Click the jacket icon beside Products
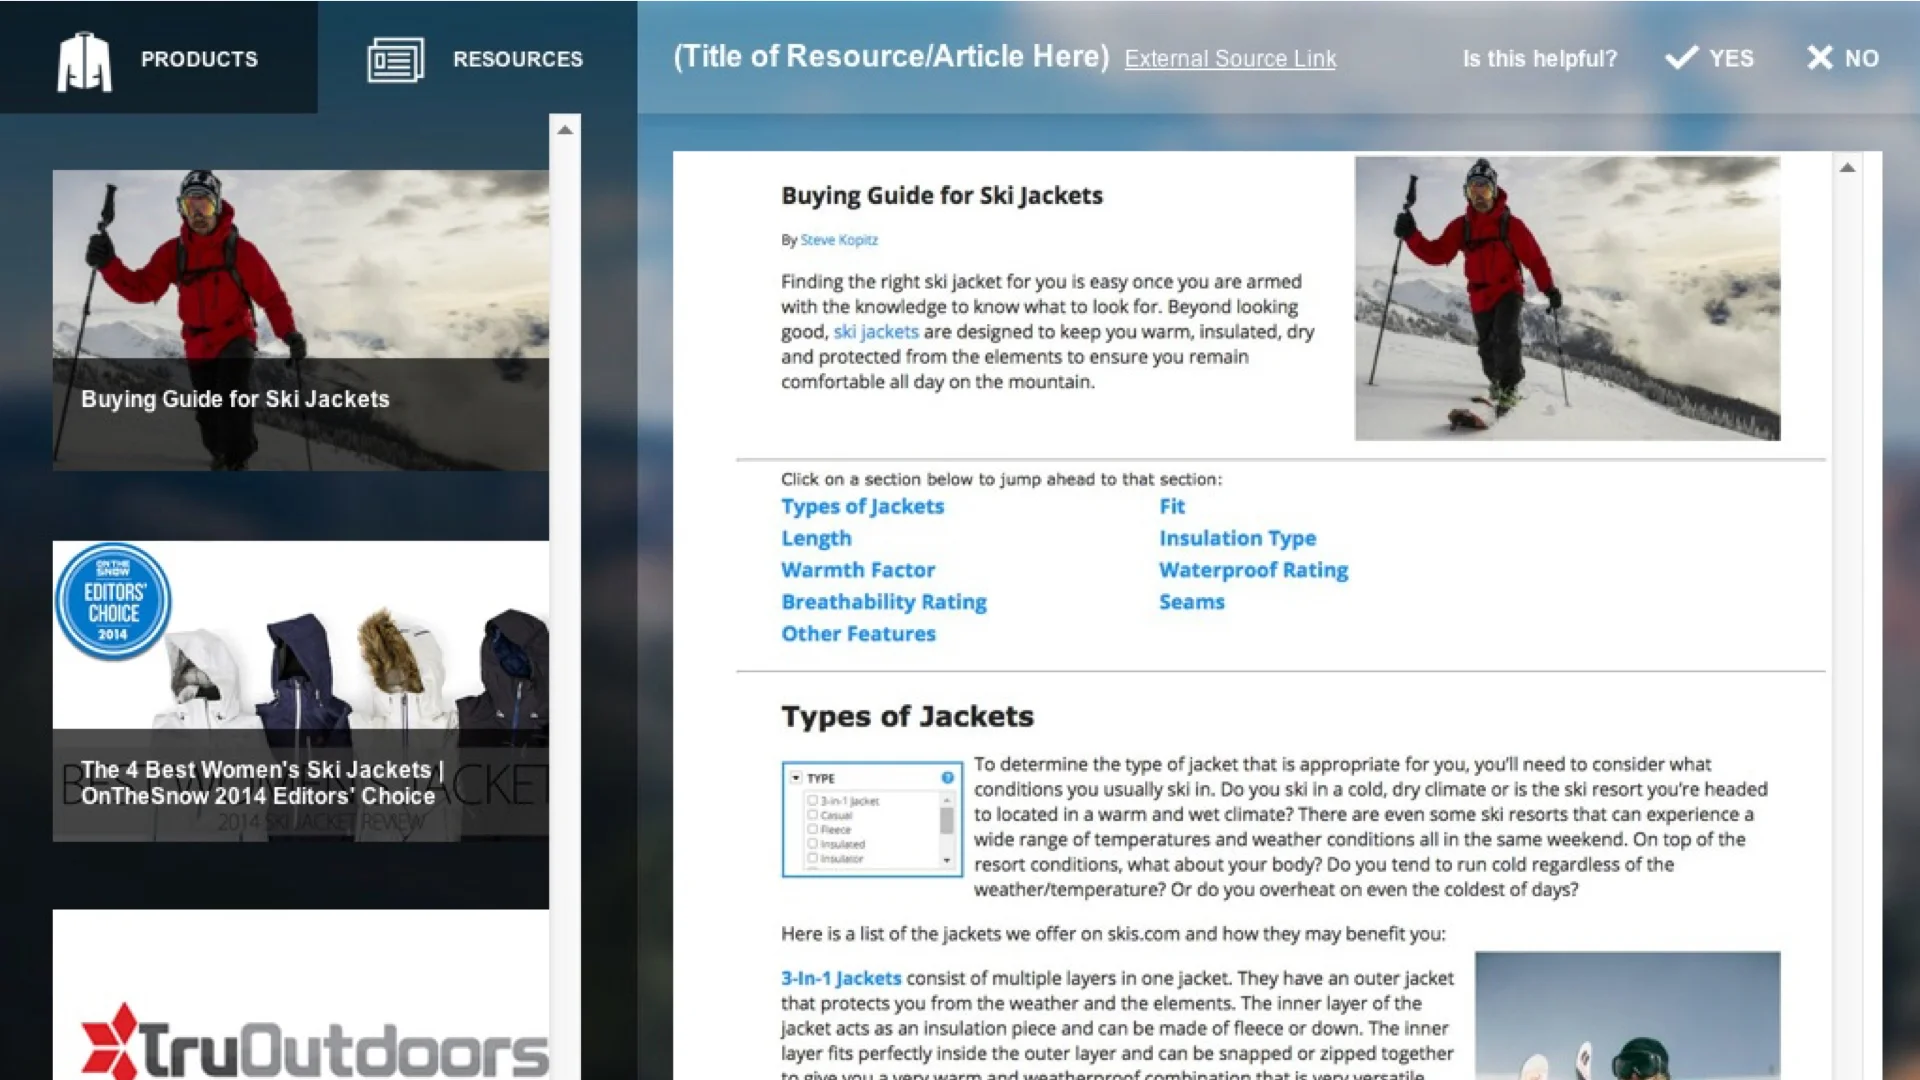The image size is (1920, 1080). click(84, 62)
